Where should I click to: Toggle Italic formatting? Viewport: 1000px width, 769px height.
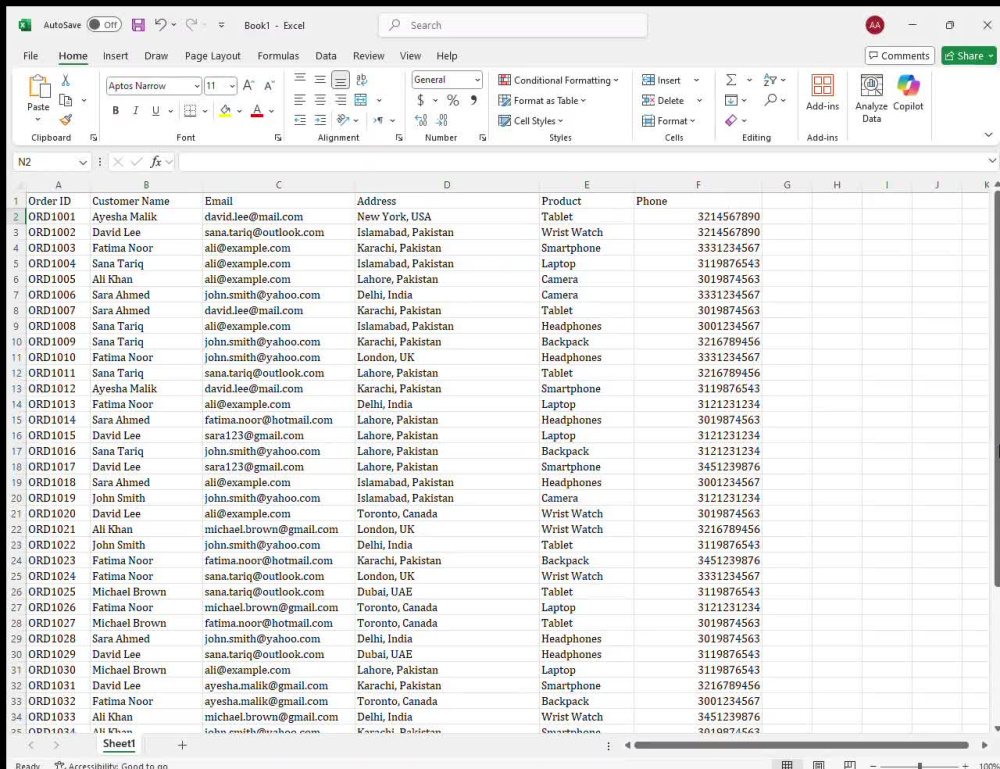135,110
